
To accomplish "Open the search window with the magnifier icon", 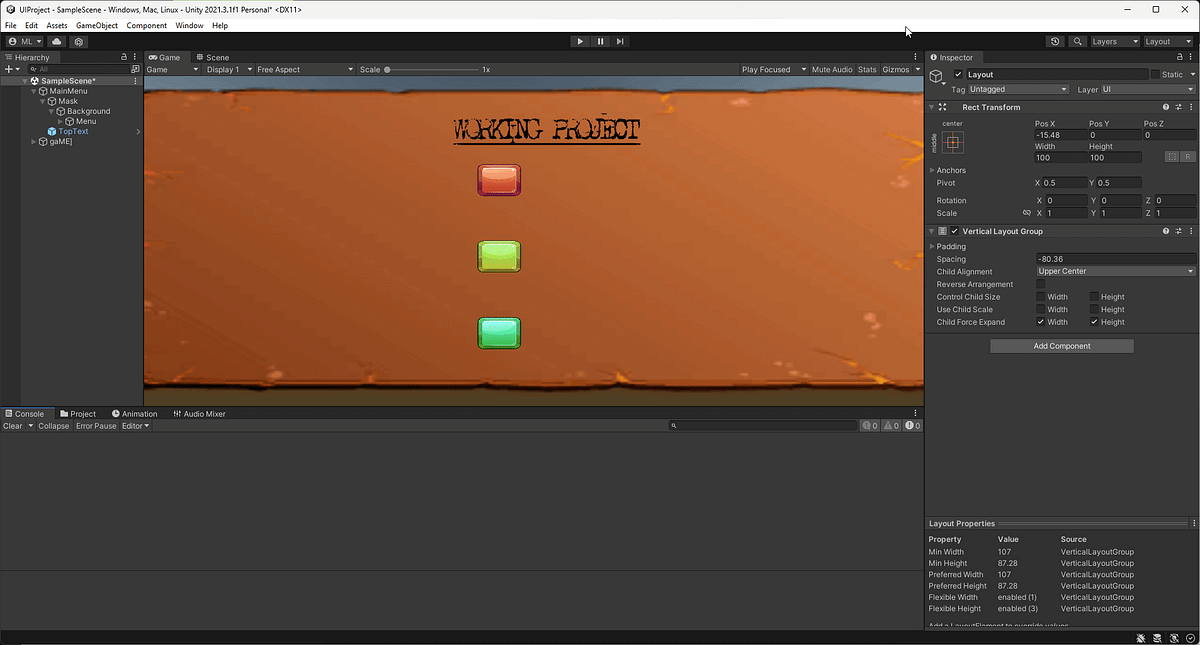I will (x=1078, y=42).
